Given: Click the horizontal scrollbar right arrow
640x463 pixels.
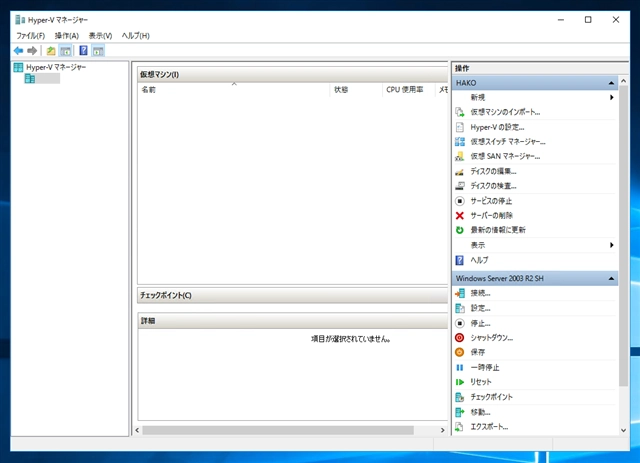Looking at the screenshot, I should 442,430.
